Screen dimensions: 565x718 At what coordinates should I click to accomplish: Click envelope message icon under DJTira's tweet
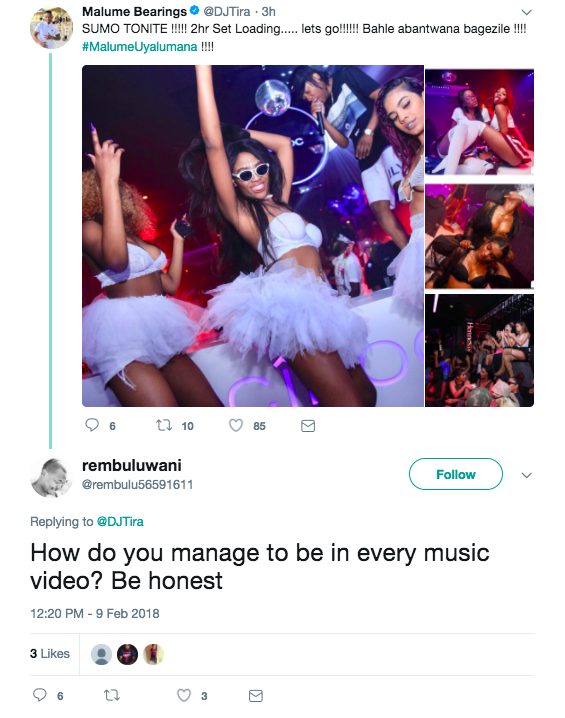(x=308, y=426)
